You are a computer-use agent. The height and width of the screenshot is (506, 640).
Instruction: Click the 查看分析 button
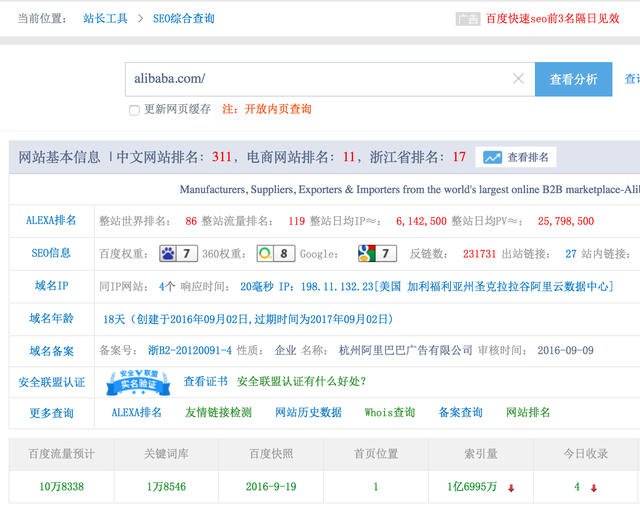[573, 79]
